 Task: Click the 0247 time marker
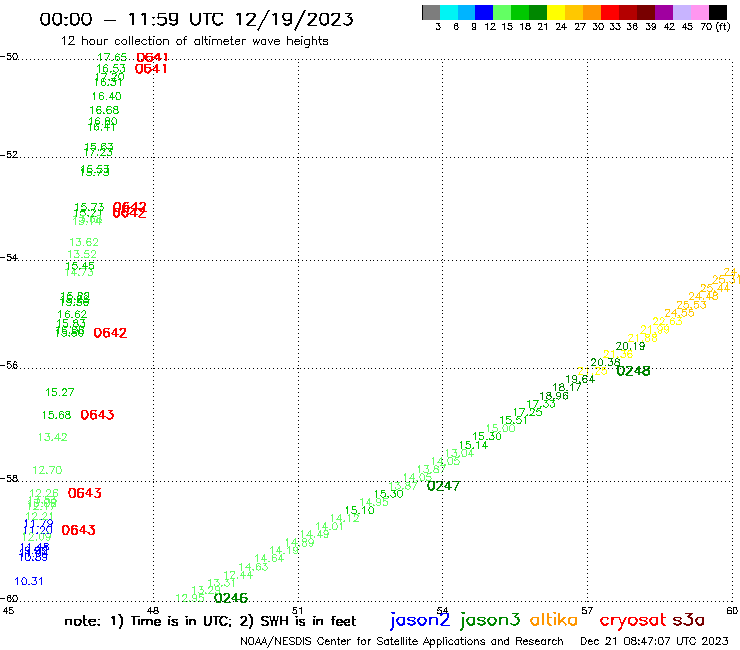tap(443, 486)
